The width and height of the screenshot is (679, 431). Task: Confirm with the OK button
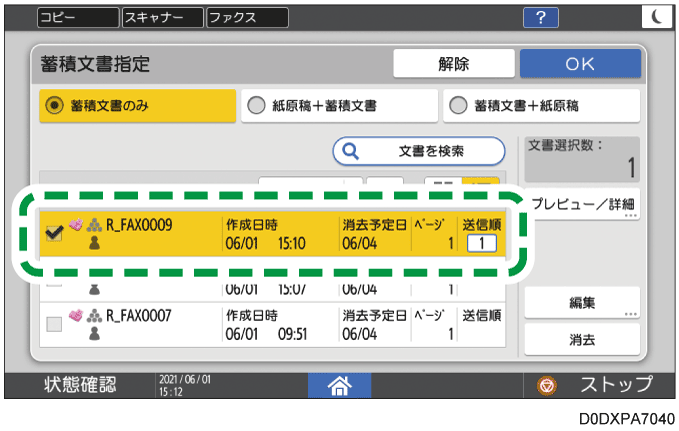click(580, 64)
